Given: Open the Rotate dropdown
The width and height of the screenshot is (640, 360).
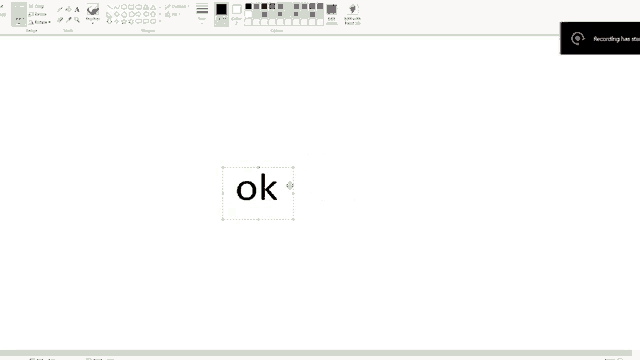Looking at the screenshot, I should tap(40, 22).
